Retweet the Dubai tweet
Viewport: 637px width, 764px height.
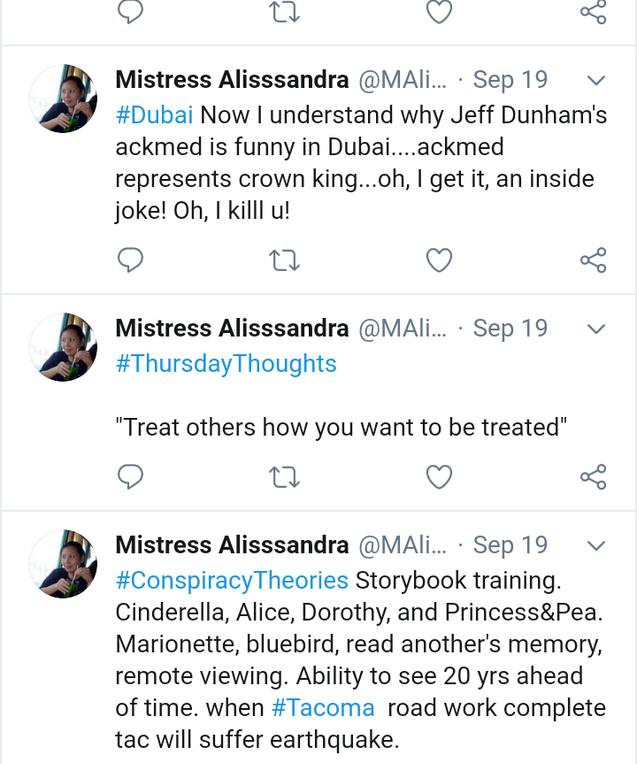[x=285, y=261]
